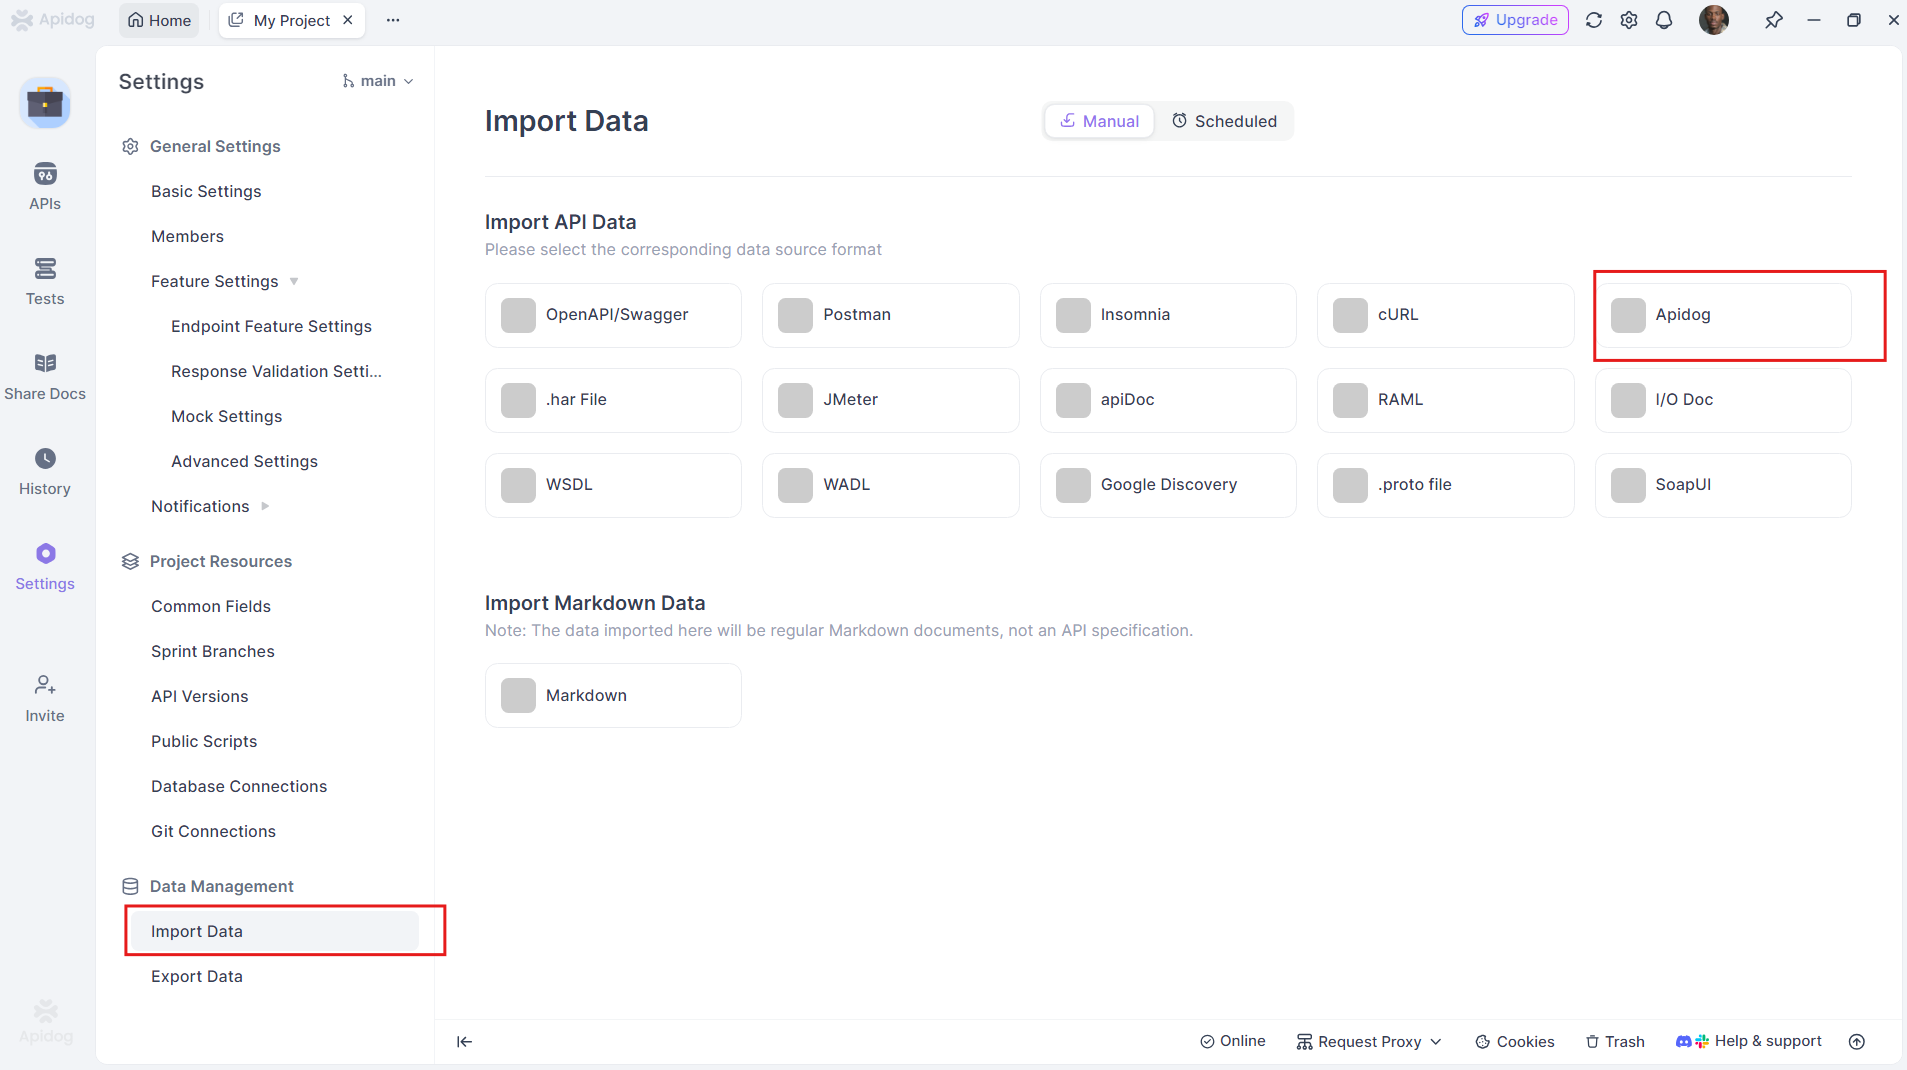
Task: Open Advanced Settings
Action: click(x=244, y=461)
